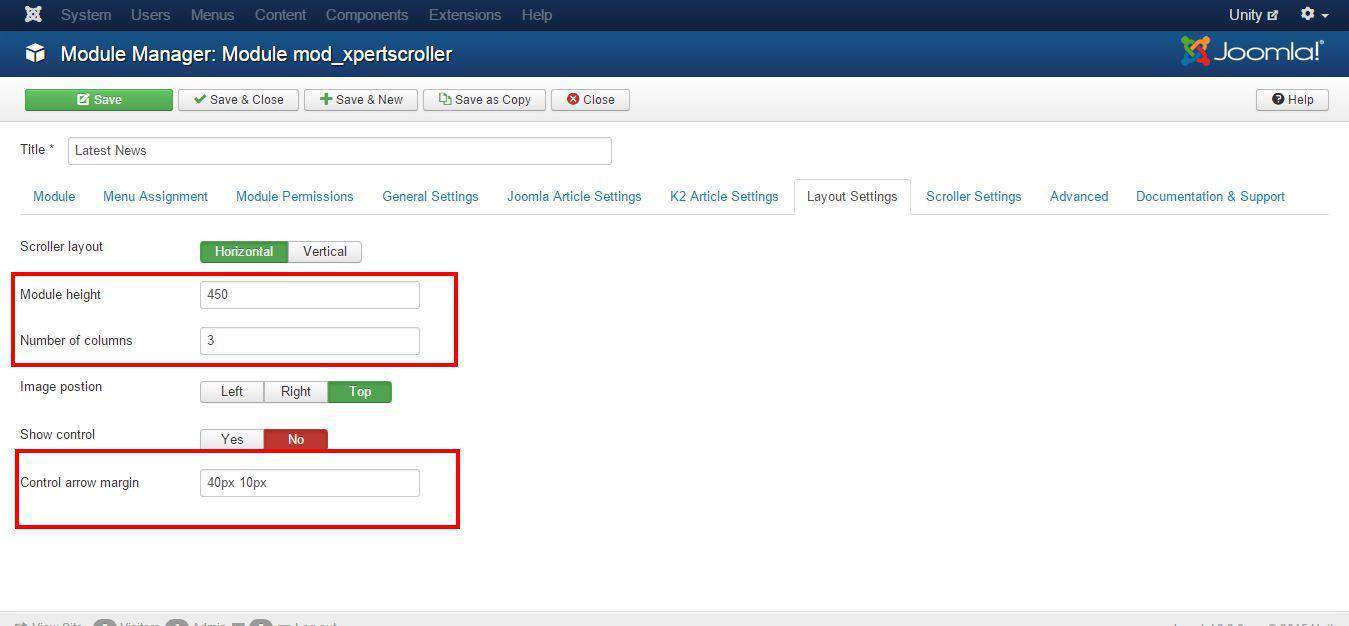Image resolution: width=1349 pixels, height=626 pixels.
Task: Click the Module height input field
Action: pos(309,295)
